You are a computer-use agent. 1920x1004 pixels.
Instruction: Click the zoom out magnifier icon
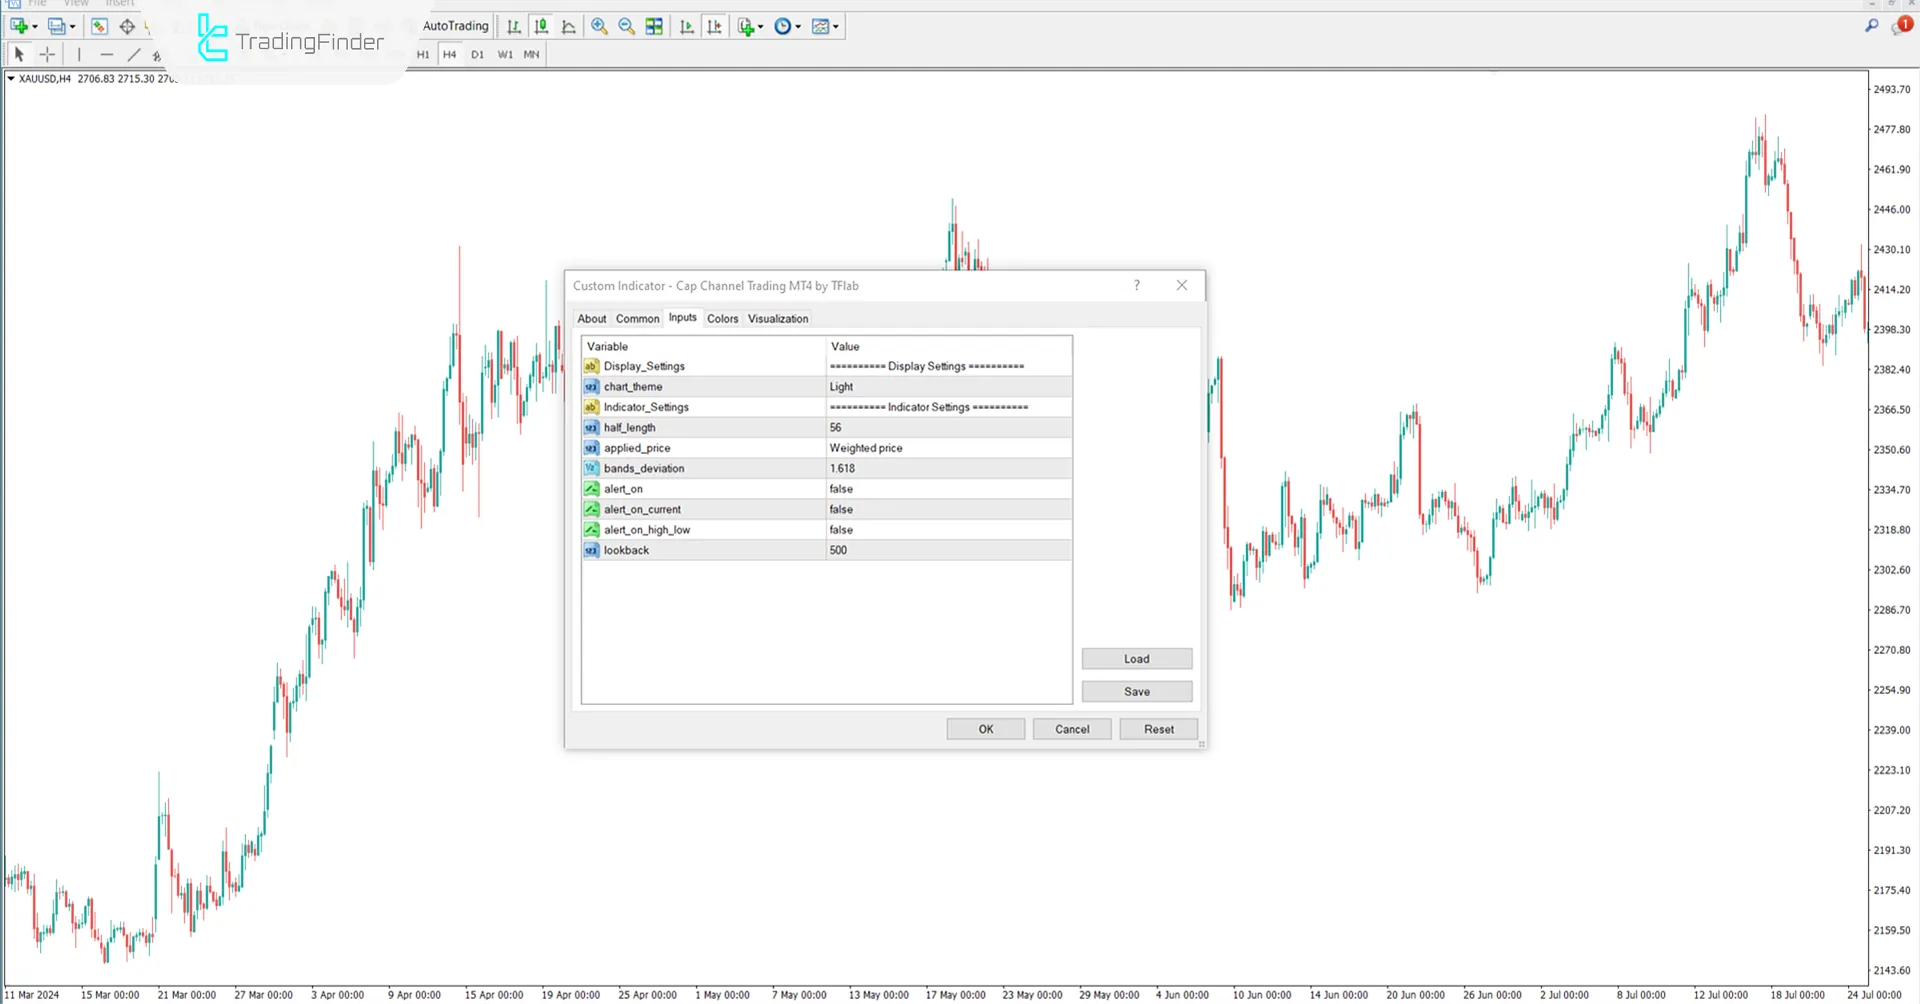point(627,27)
